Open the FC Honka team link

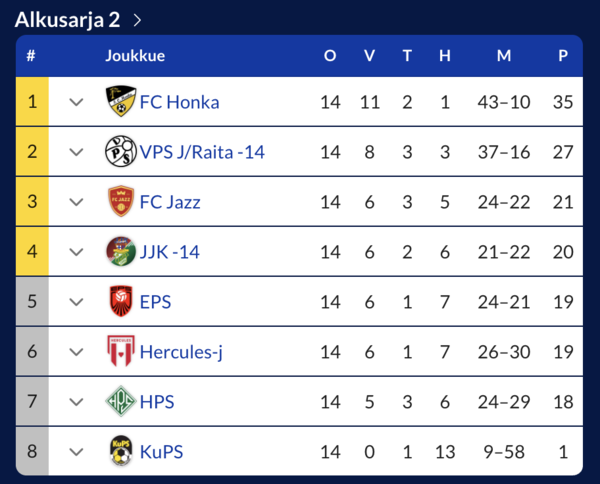tap(179, 102)
